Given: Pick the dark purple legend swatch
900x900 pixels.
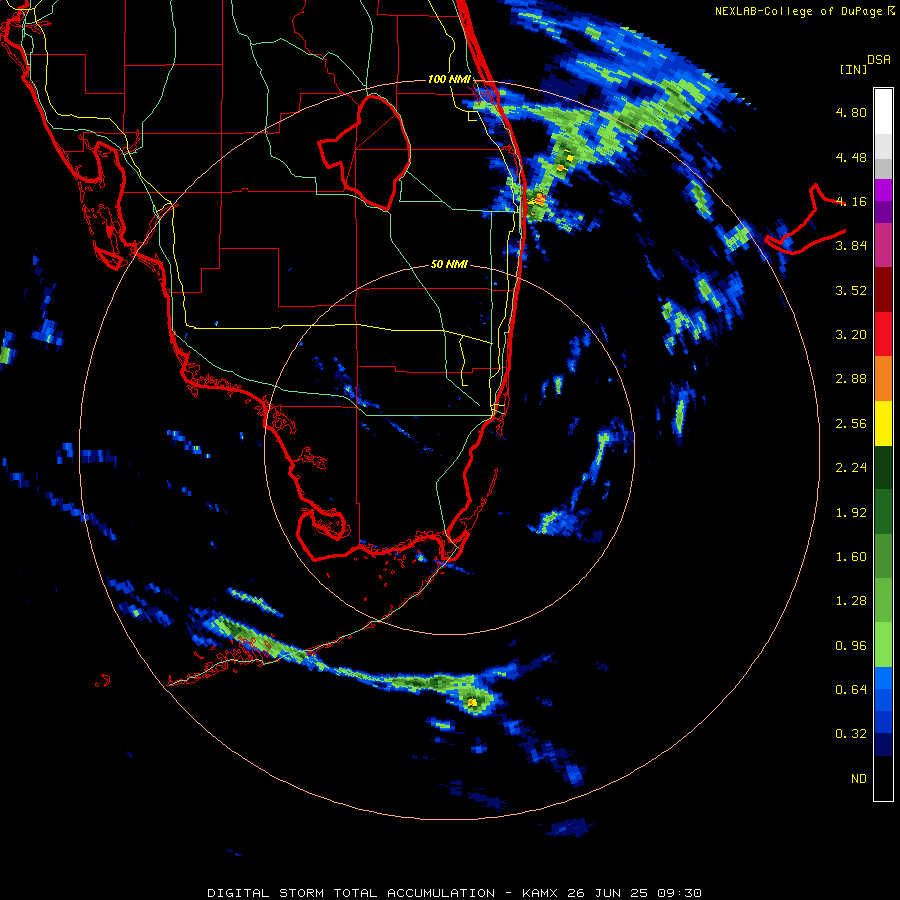Looking at the screenshot, I should [x=883, y=212].
